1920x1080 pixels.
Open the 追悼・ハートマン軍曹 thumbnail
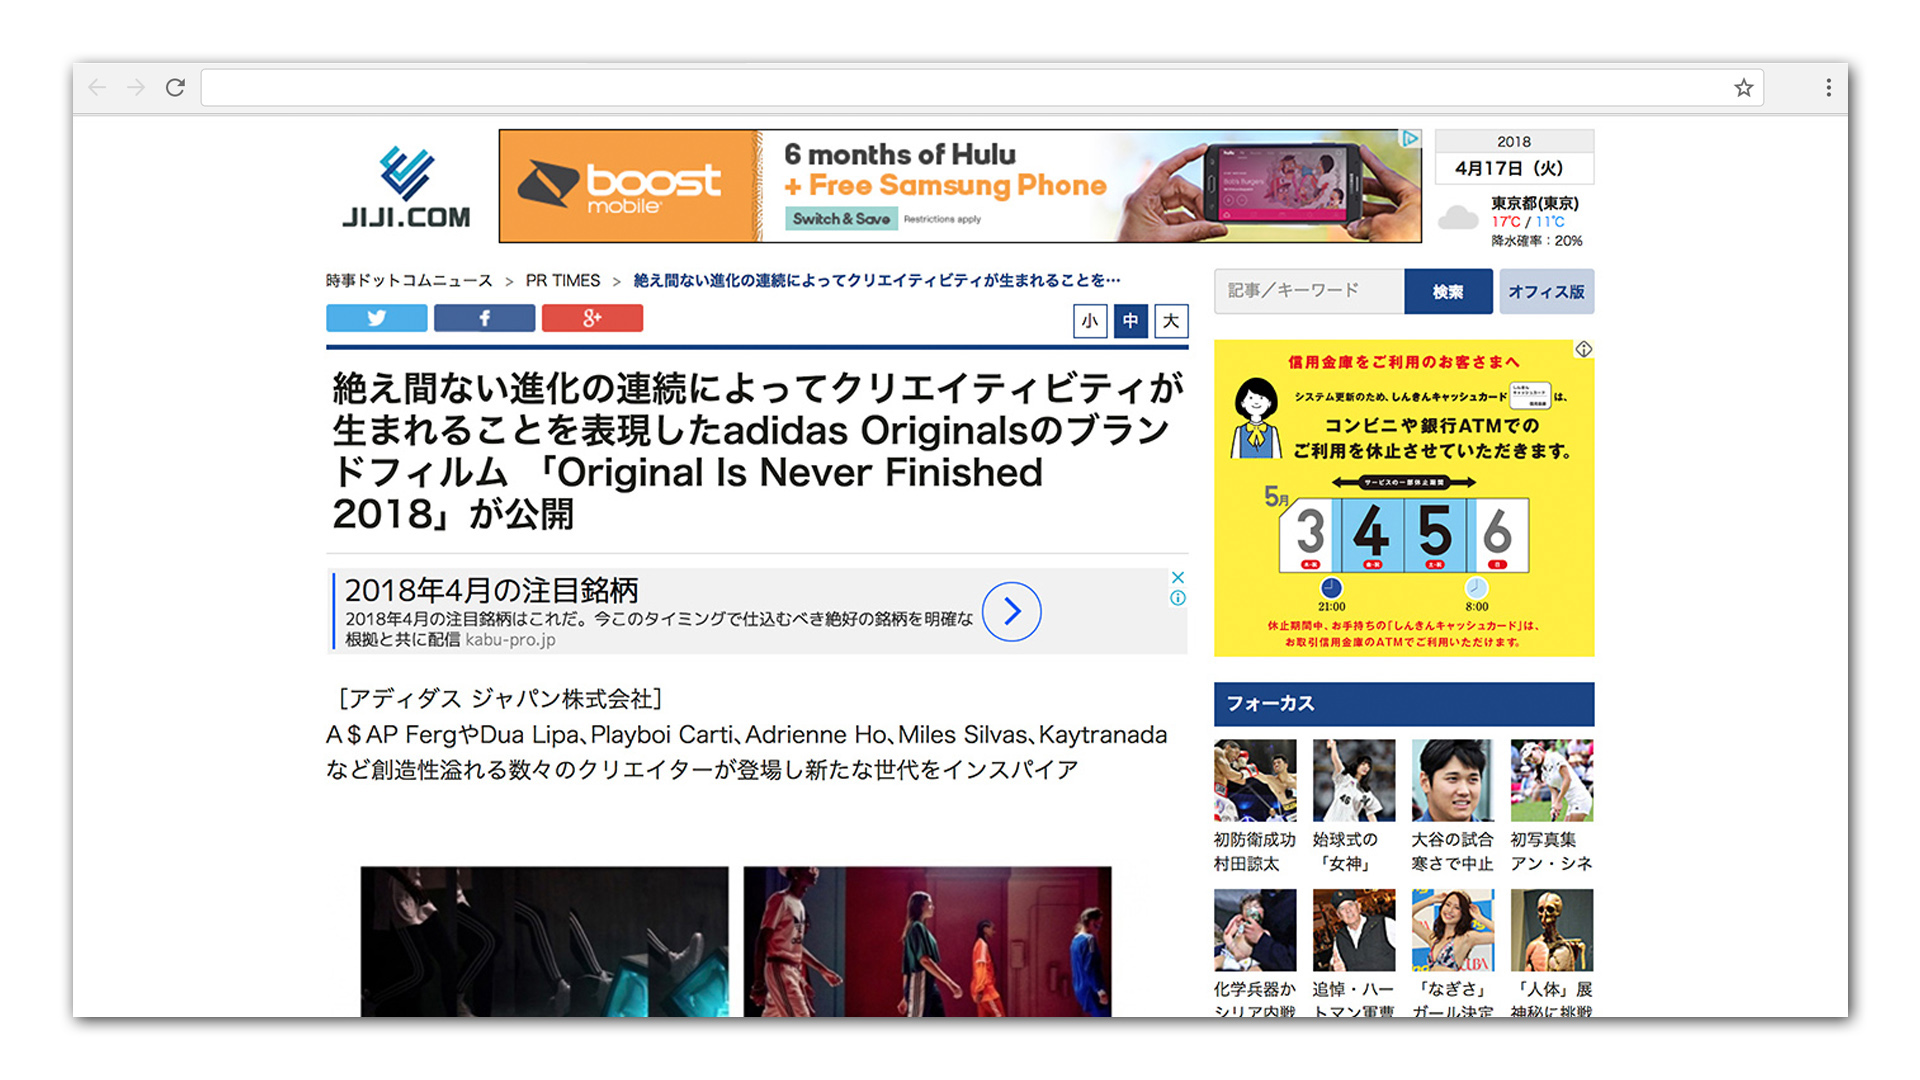[x=1354, y=930]
